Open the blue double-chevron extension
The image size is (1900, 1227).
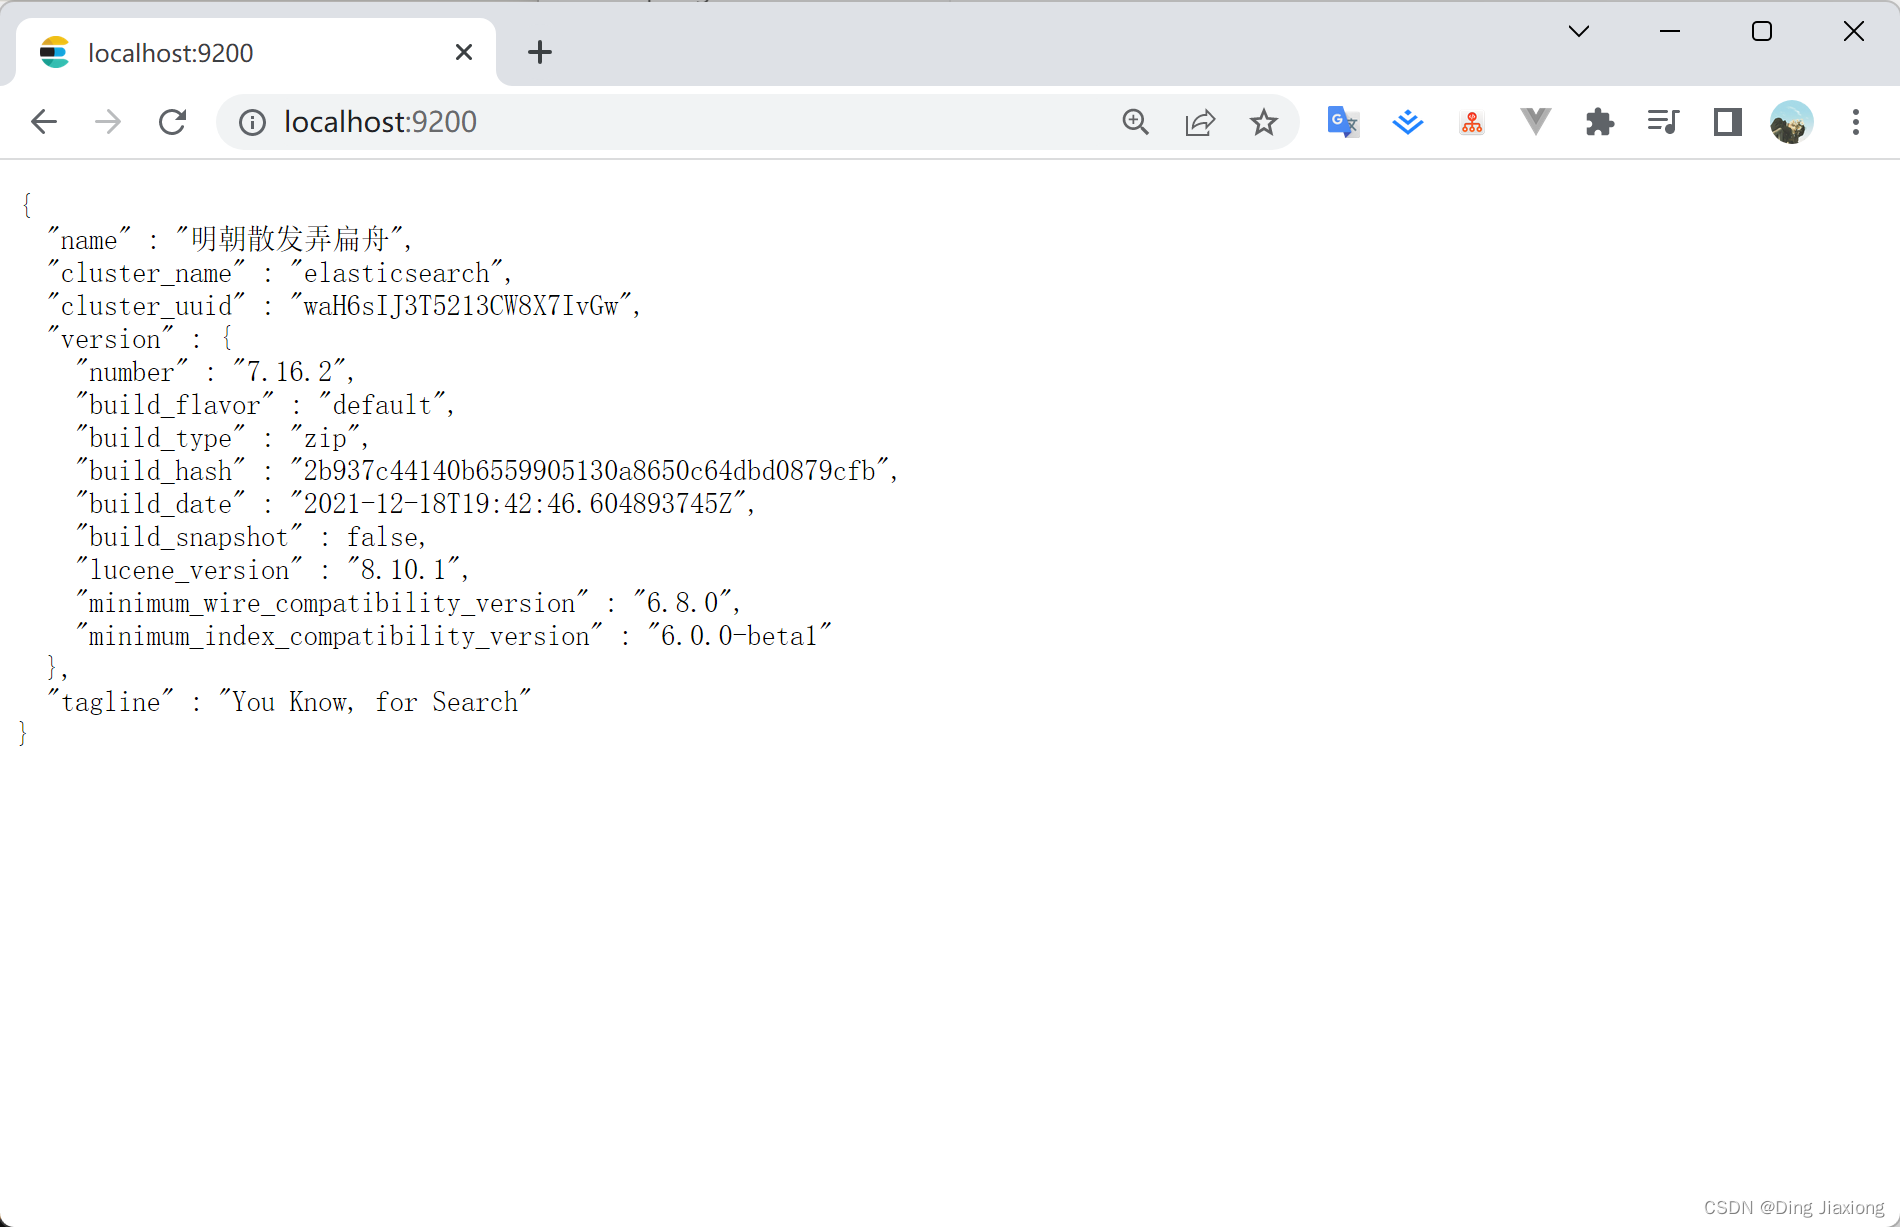(1407, 122)
